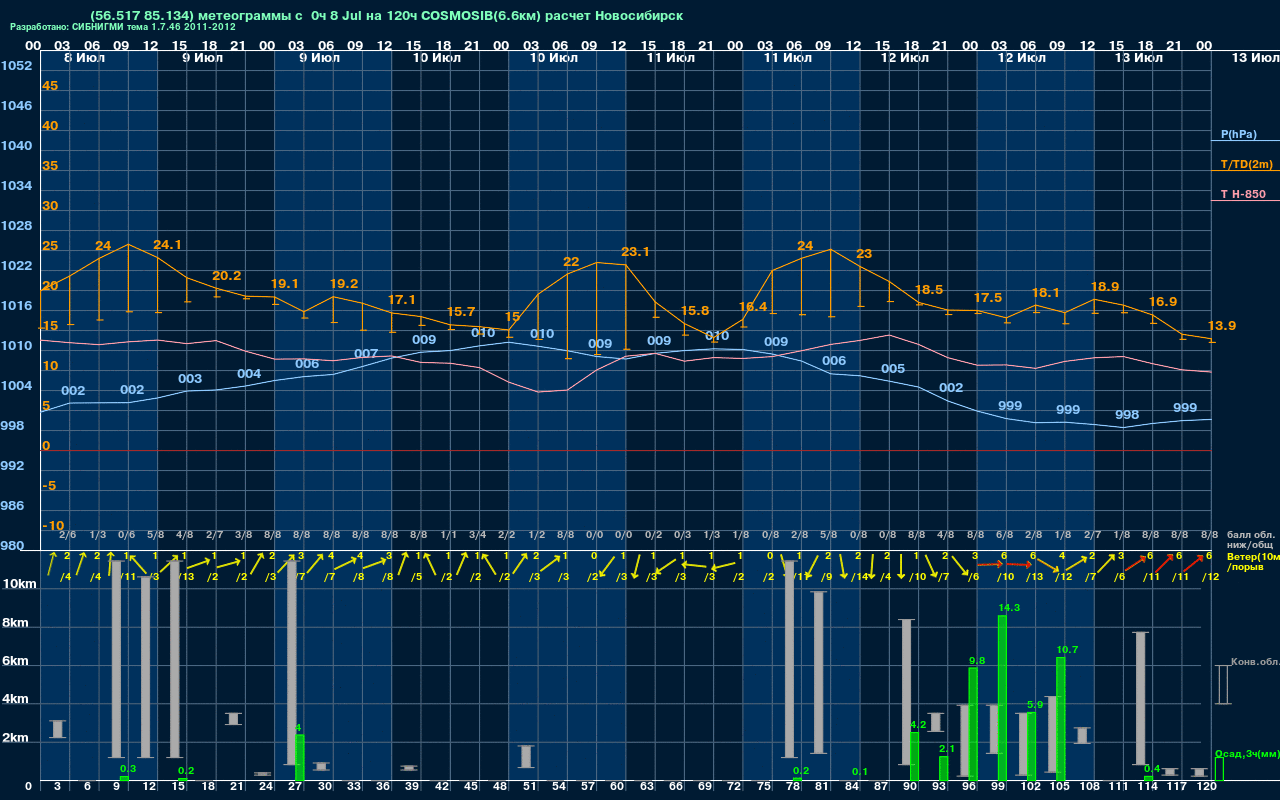Click the 23.1 temperature label
1280x800 pixels.
636,252
